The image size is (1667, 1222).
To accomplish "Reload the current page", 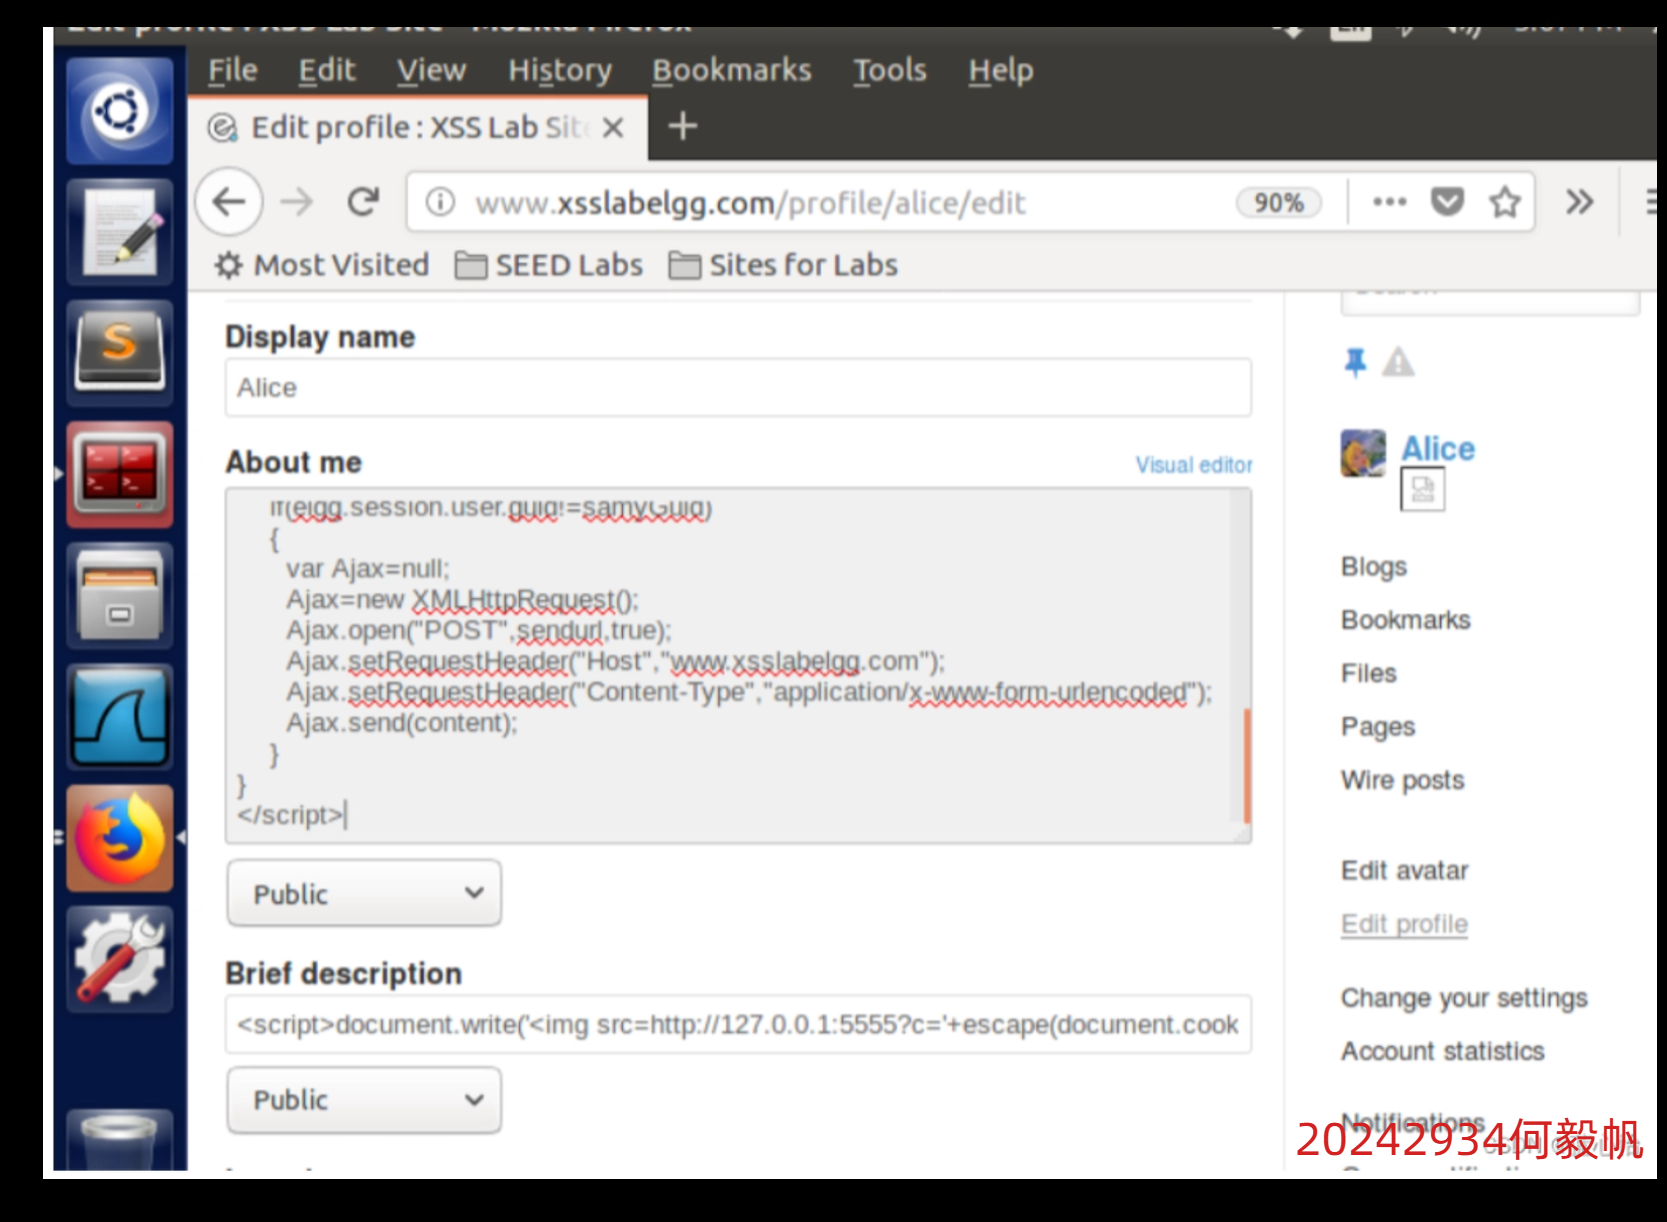I will [363, 202].
